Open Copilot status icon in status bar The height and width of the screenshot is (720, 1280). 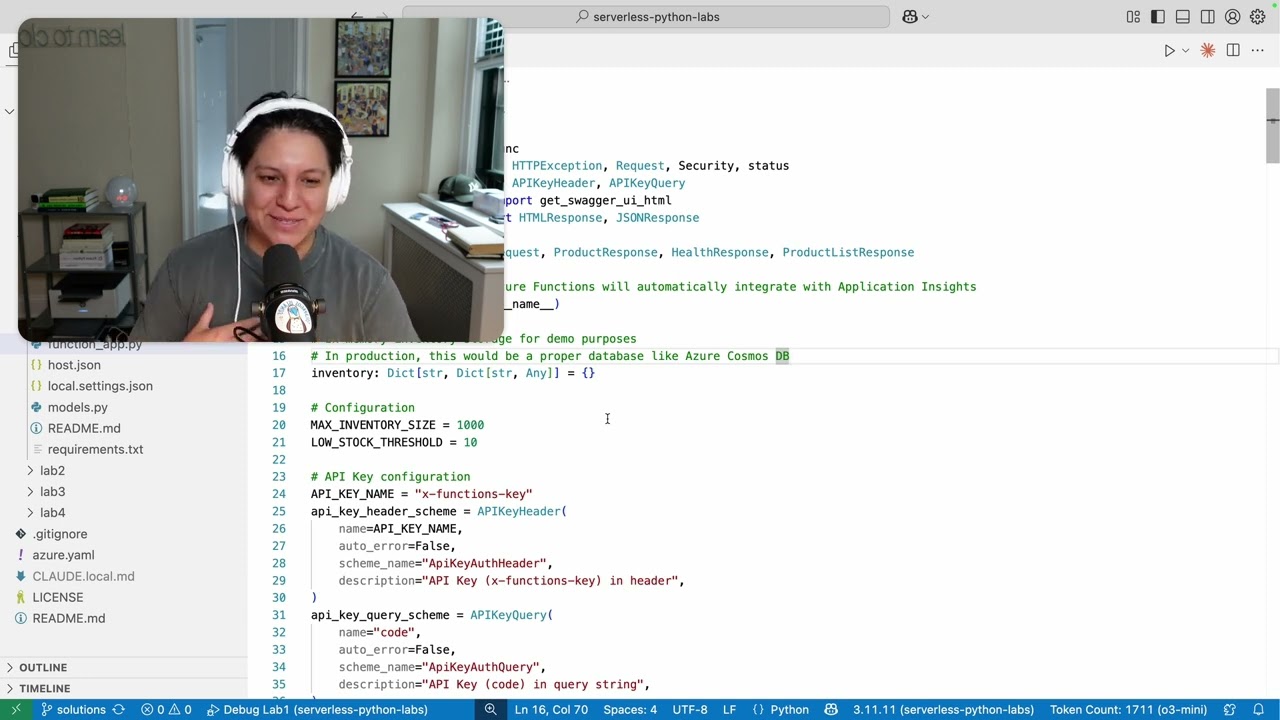coord(831,710)
